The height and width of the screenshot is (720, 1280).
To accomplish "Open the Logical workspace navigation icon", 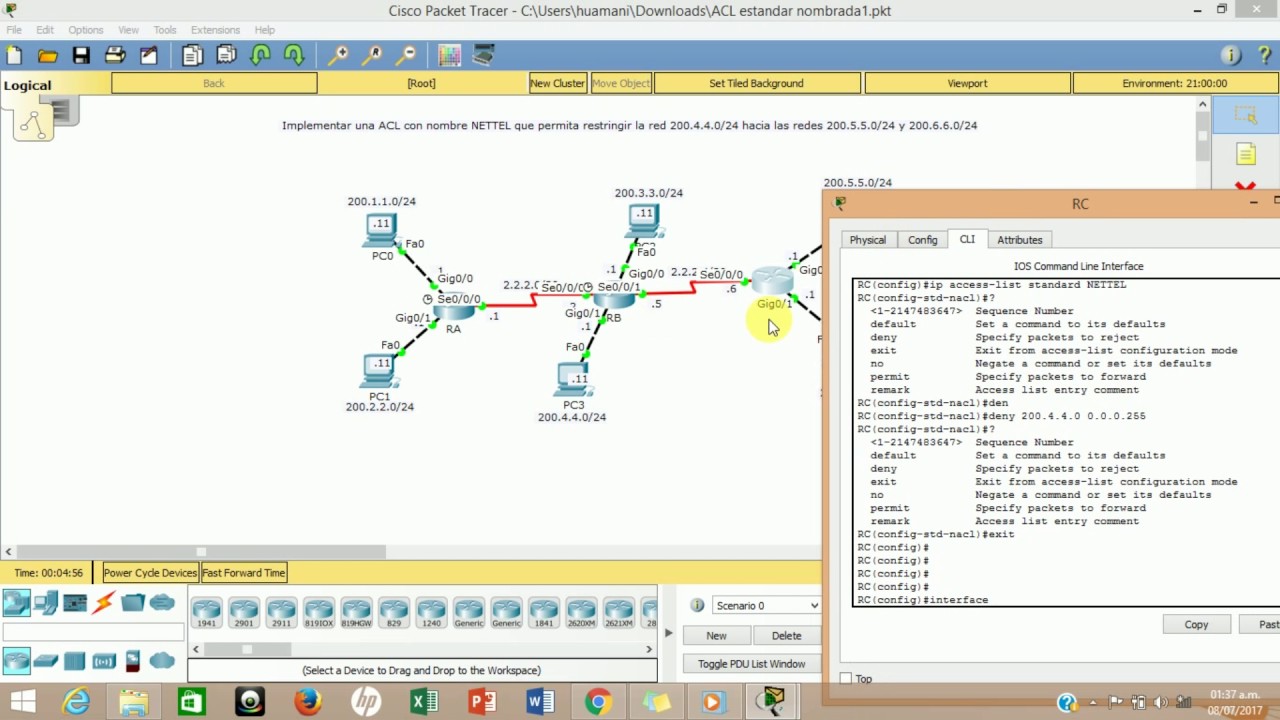I will (x=33, y=122).
